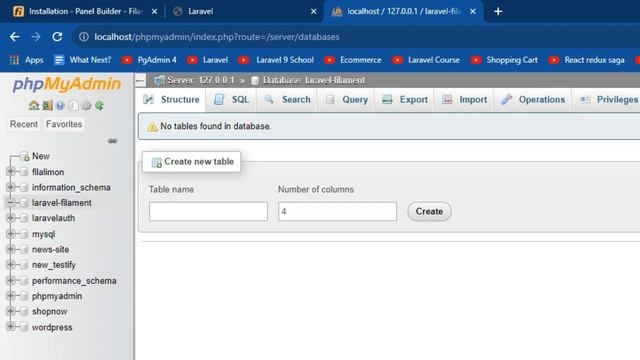Image resolution: width=640 pixels, height=360 pixels.
Task: Open the Operations tab
Action: (533, 100)
